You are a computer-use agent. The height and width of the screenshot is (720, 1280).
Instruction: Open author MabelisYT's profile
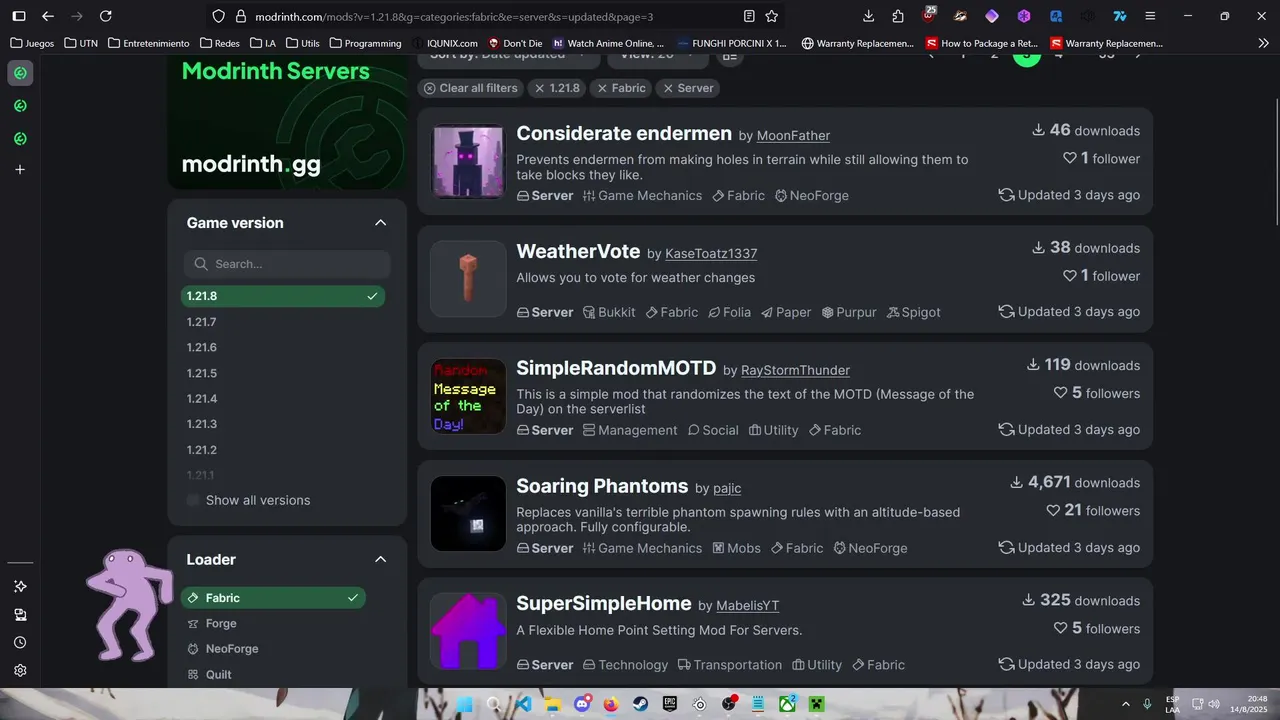click(x=748, y=606)
